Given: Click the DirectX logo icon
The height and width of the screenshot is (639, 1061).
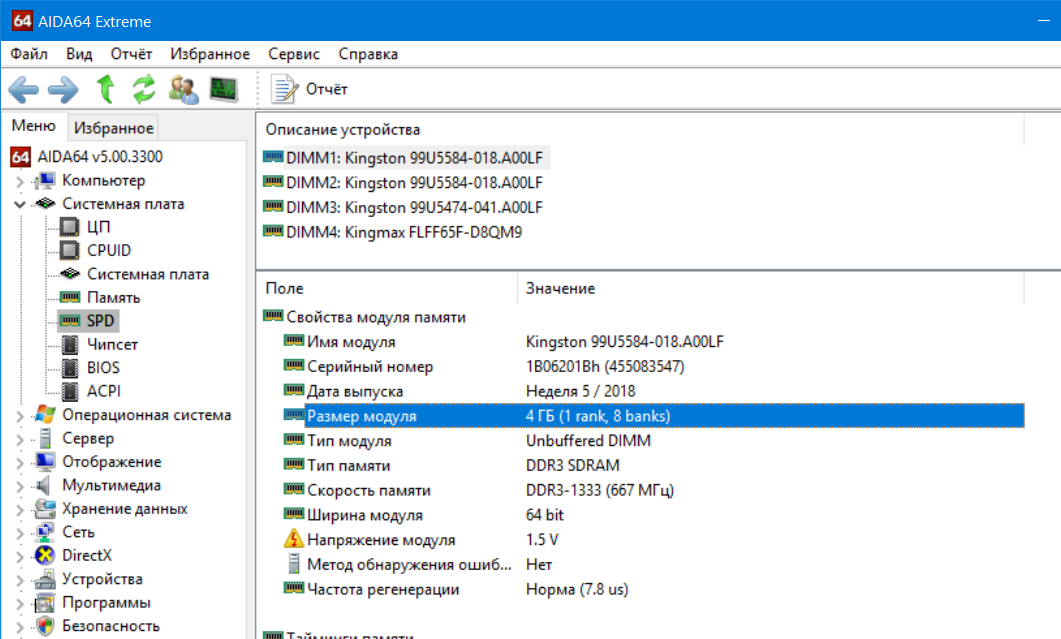Looking at the screenshot, I should [x=45, y=556].
